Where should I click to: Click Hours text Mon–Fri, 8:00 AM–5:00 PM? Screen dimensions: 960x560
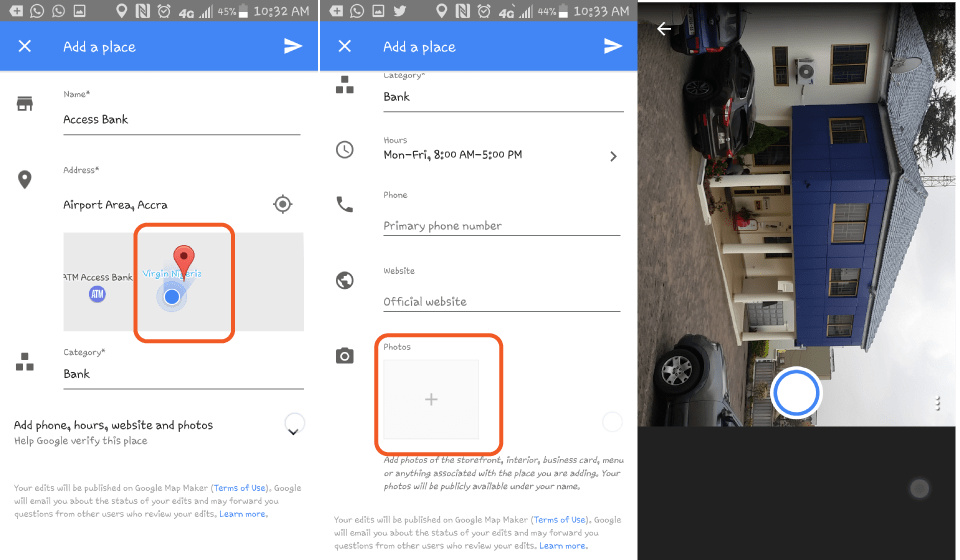(452, 155)
